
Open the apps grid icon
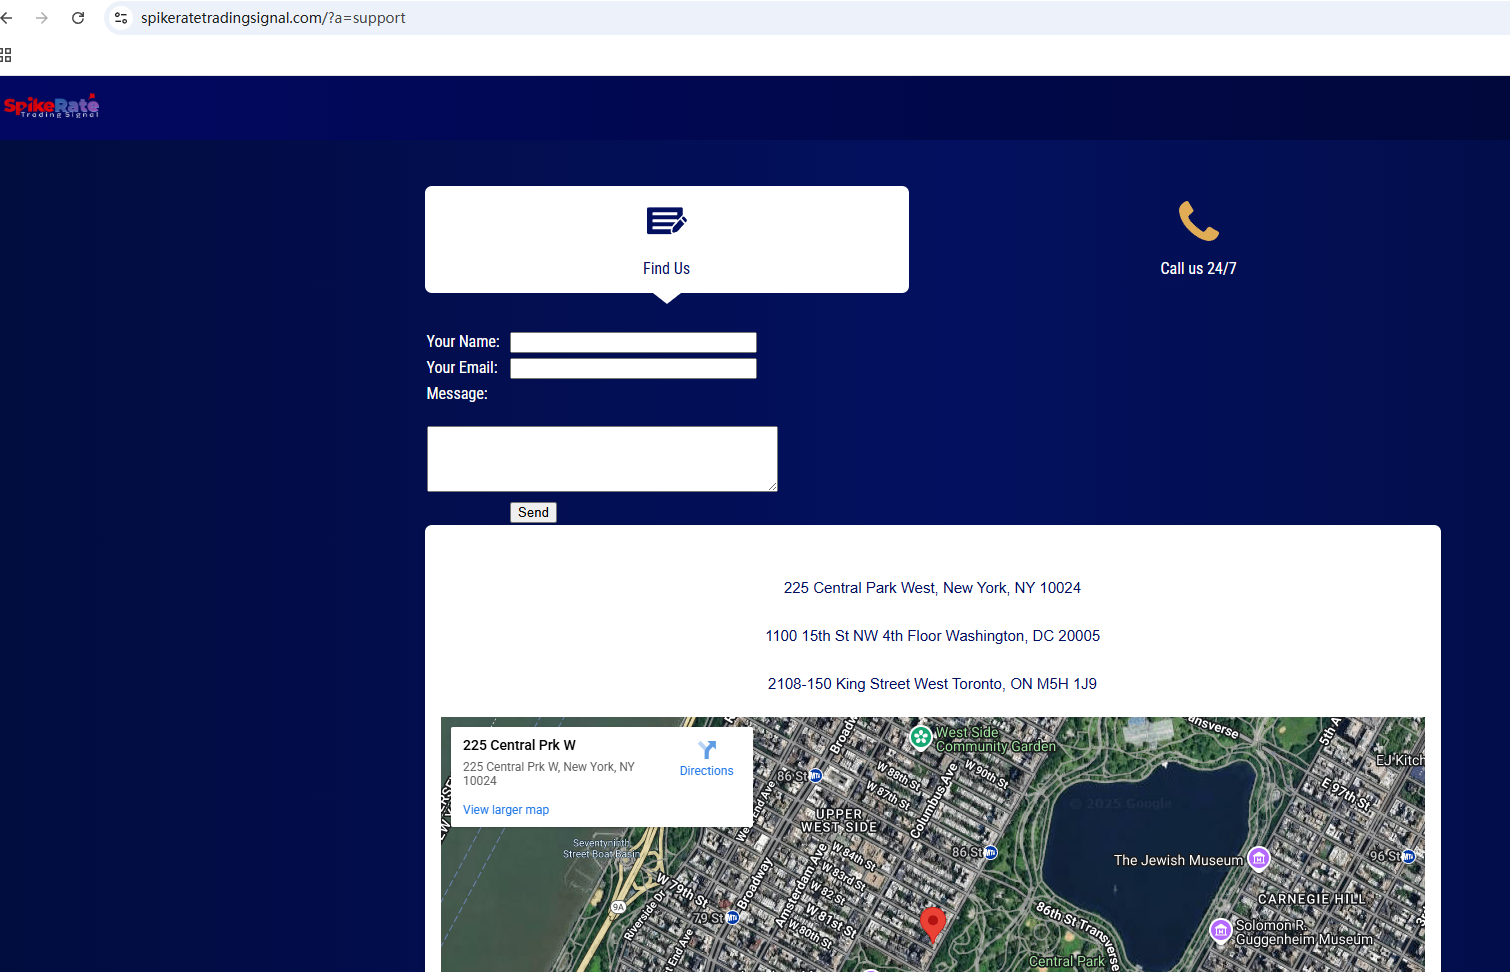pos(6,55)
